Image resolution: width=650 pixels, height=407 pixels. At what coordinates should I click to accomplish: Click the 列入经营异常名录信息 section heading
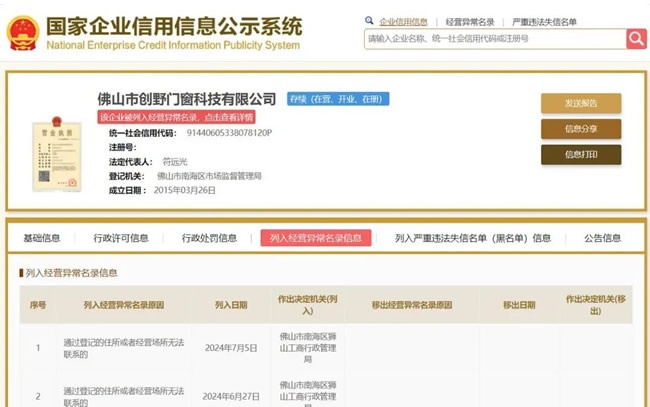[71, 273]
